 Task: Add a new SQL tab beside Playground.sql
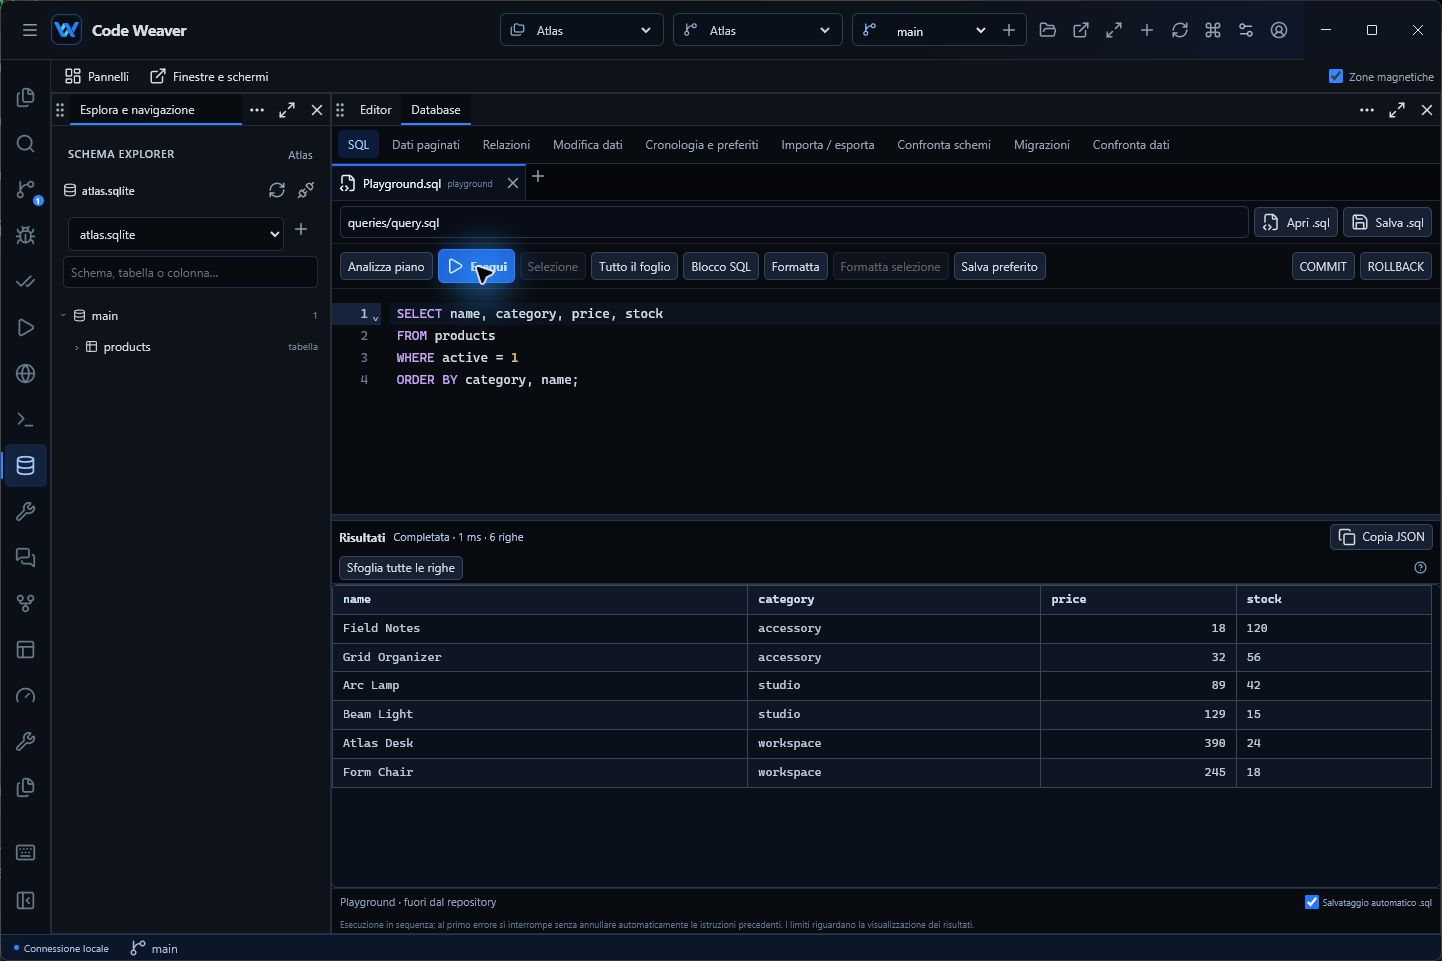pyautogui.click(x=538, y=177)
